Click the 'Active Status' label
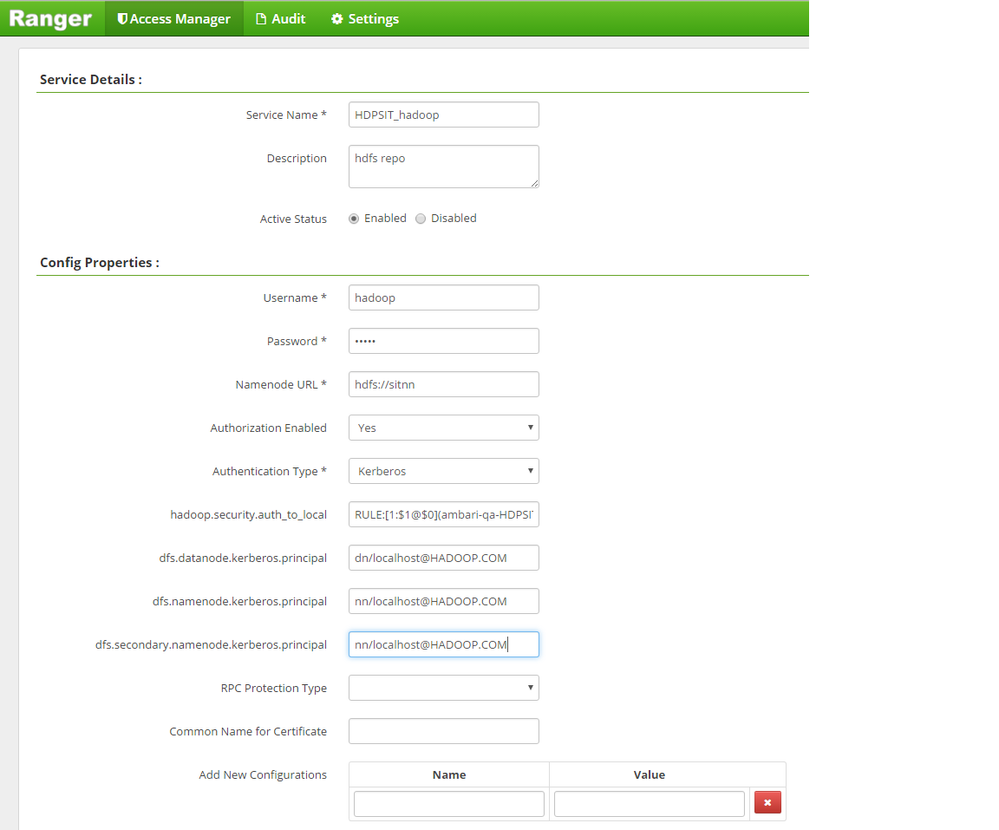 click(293, 218)
